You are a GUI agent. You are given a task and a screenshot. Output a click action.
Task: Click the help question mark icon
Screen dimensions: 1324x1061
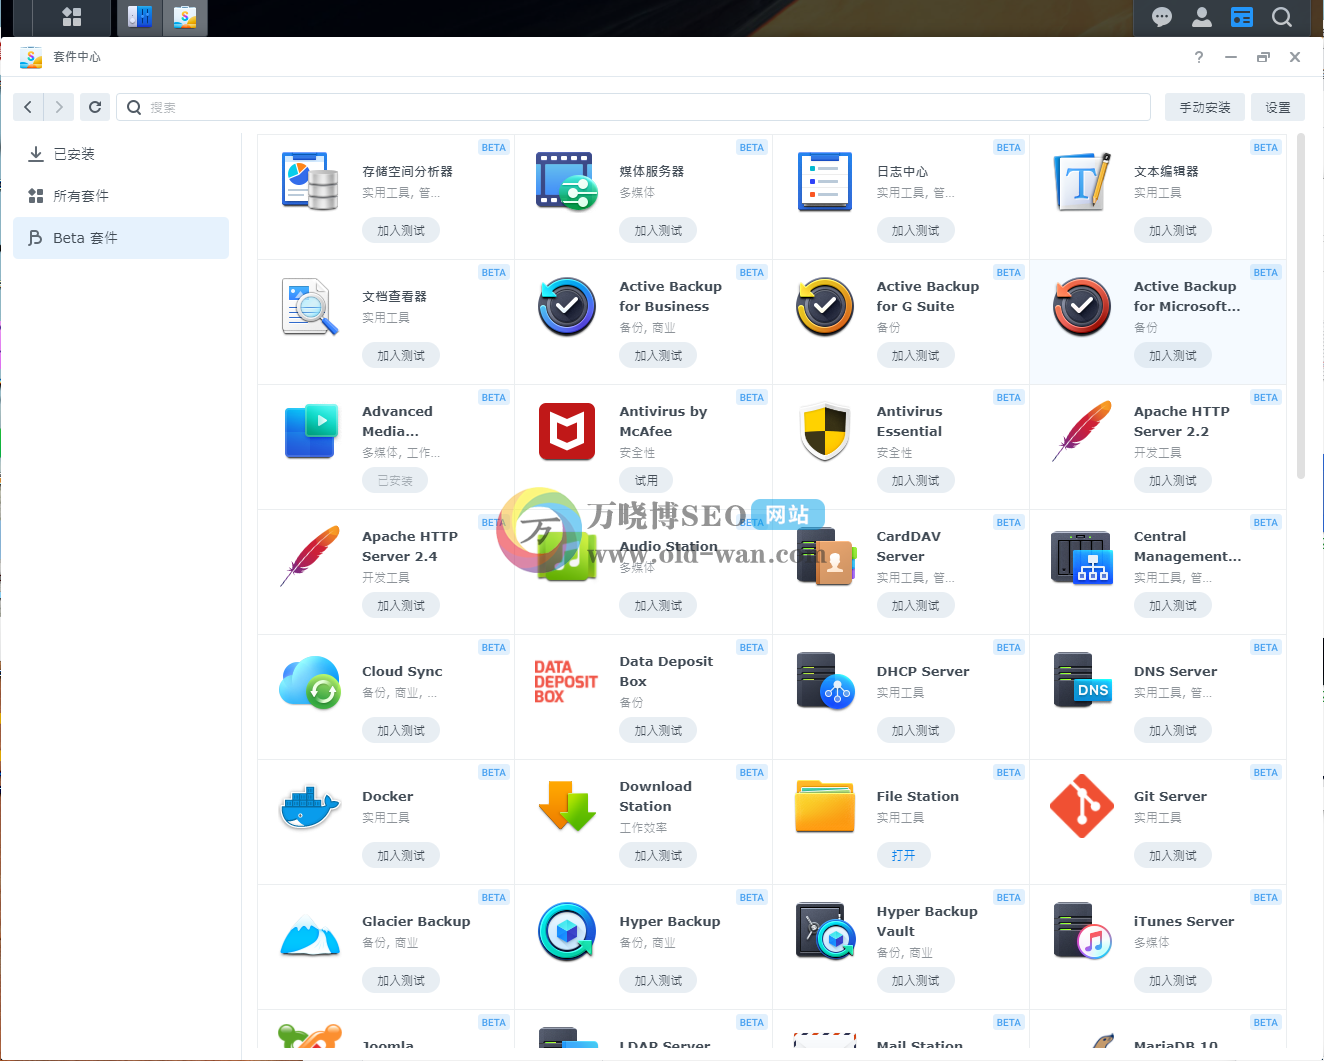coord(1199,57)
